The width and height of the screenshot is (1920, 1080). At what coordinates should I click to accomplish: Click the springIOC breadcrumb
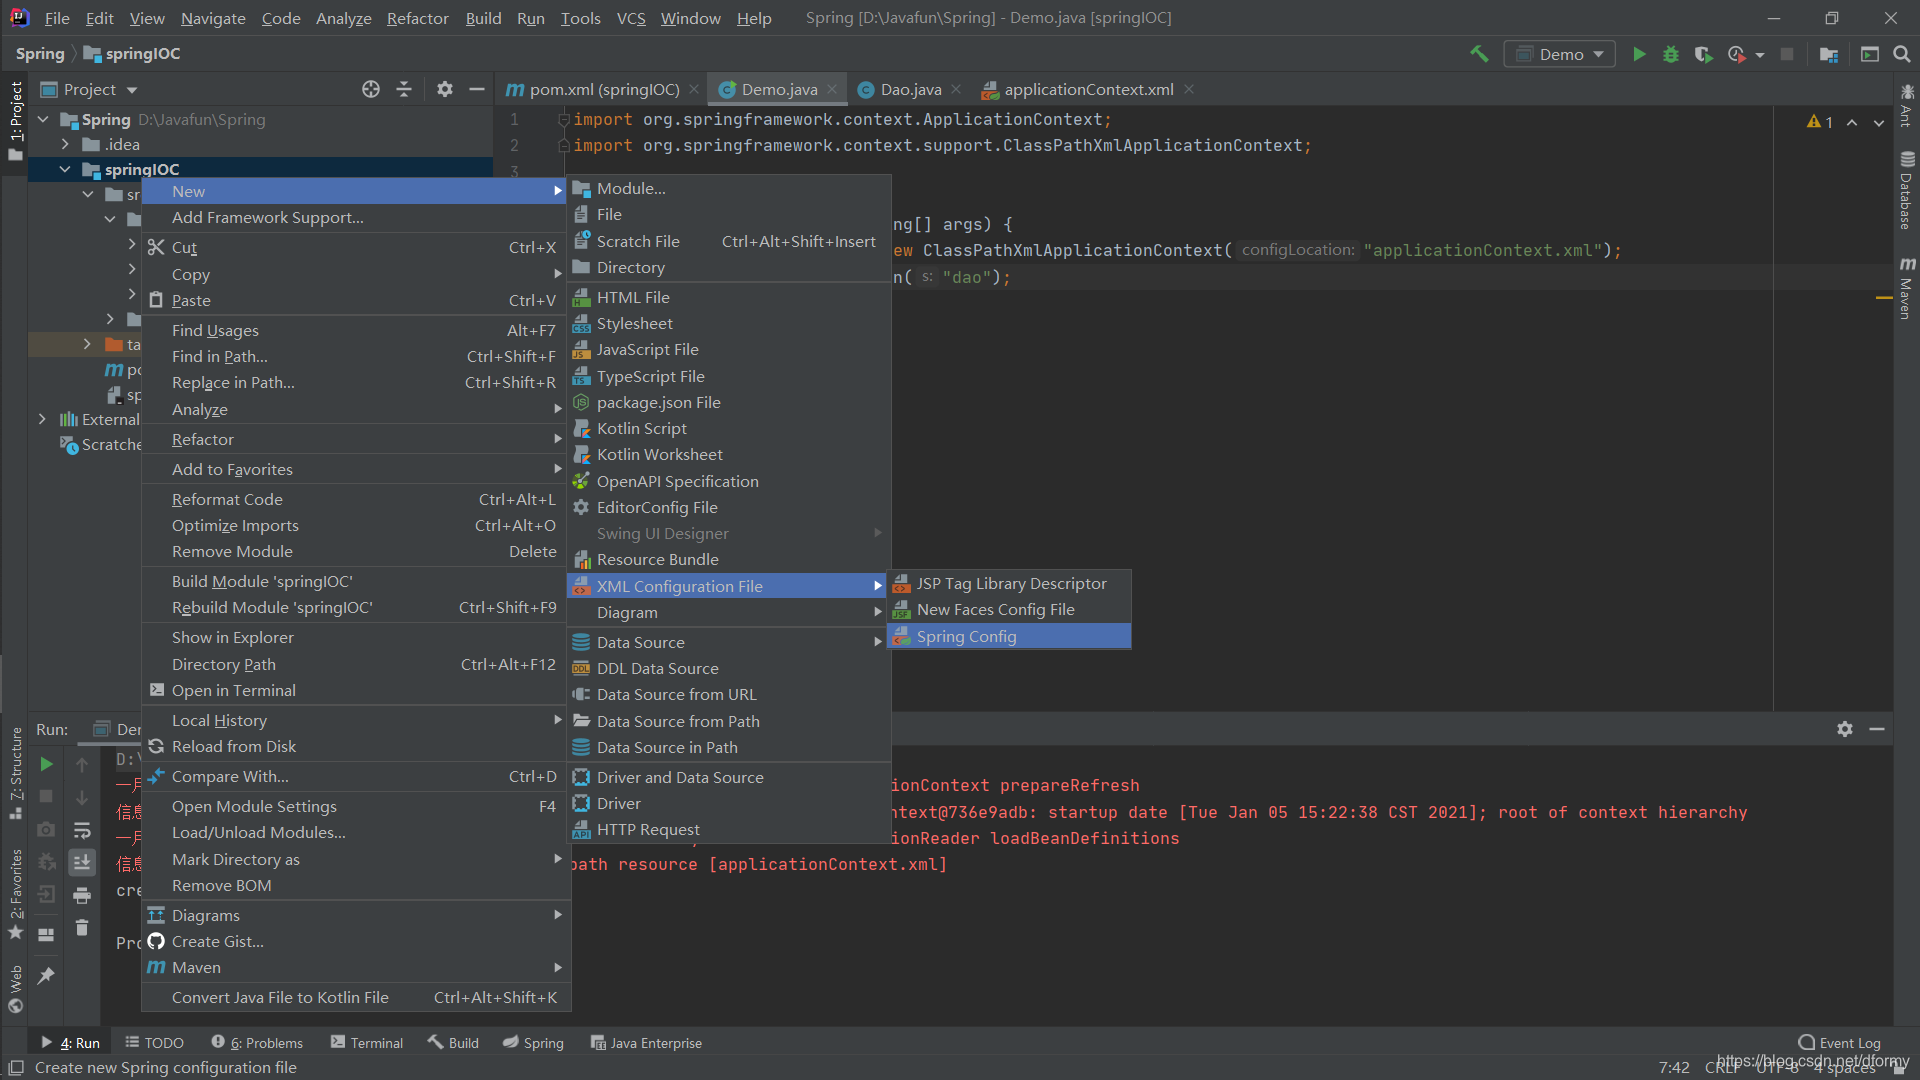[132, 54]
